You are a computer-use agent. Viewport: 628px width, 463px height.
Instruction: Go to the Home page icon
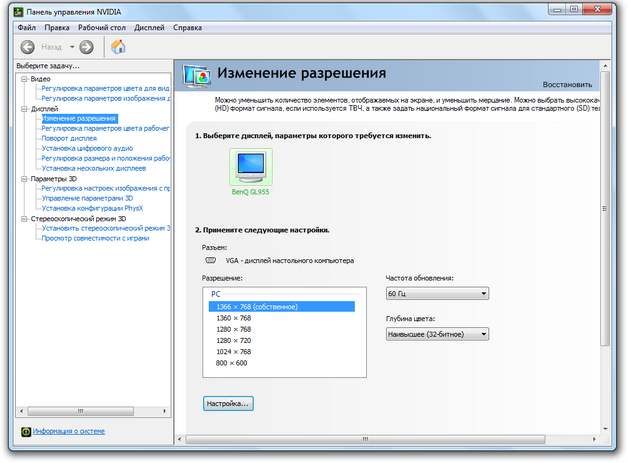pos(118,47)
